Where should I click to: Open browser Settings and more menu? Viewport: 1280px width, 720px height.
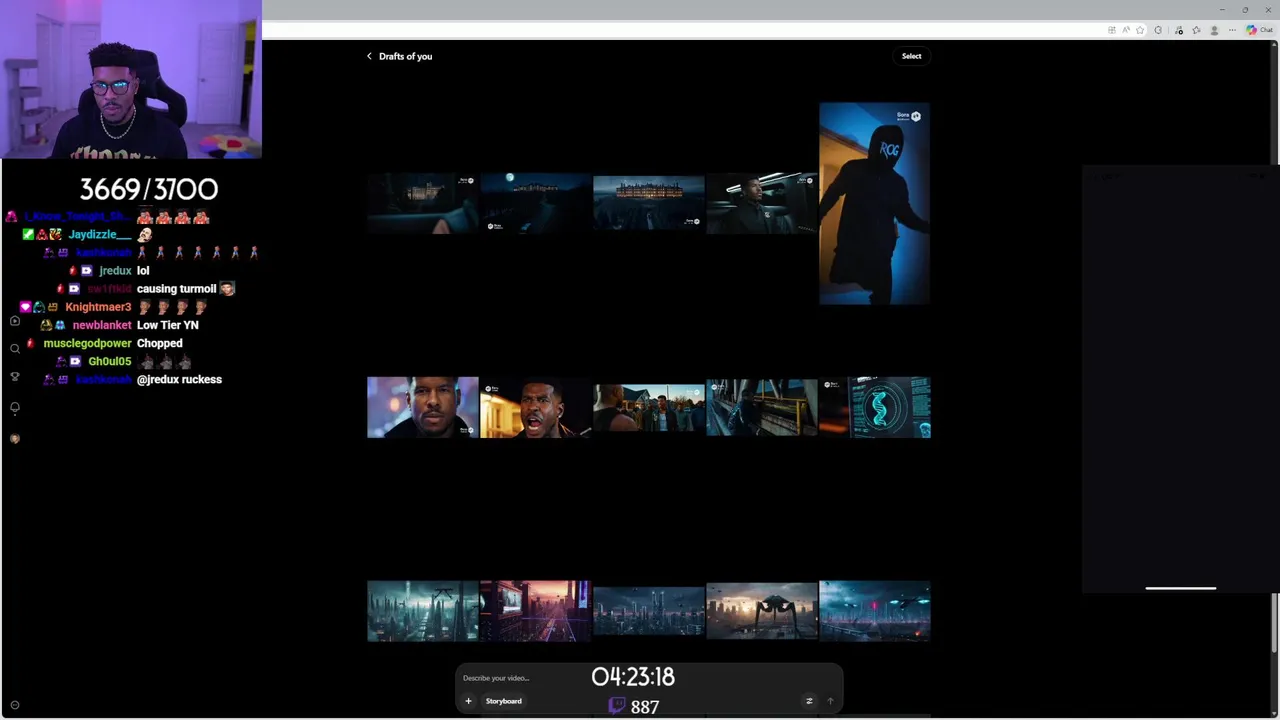pyautogui.click(x=1230, y=30)
